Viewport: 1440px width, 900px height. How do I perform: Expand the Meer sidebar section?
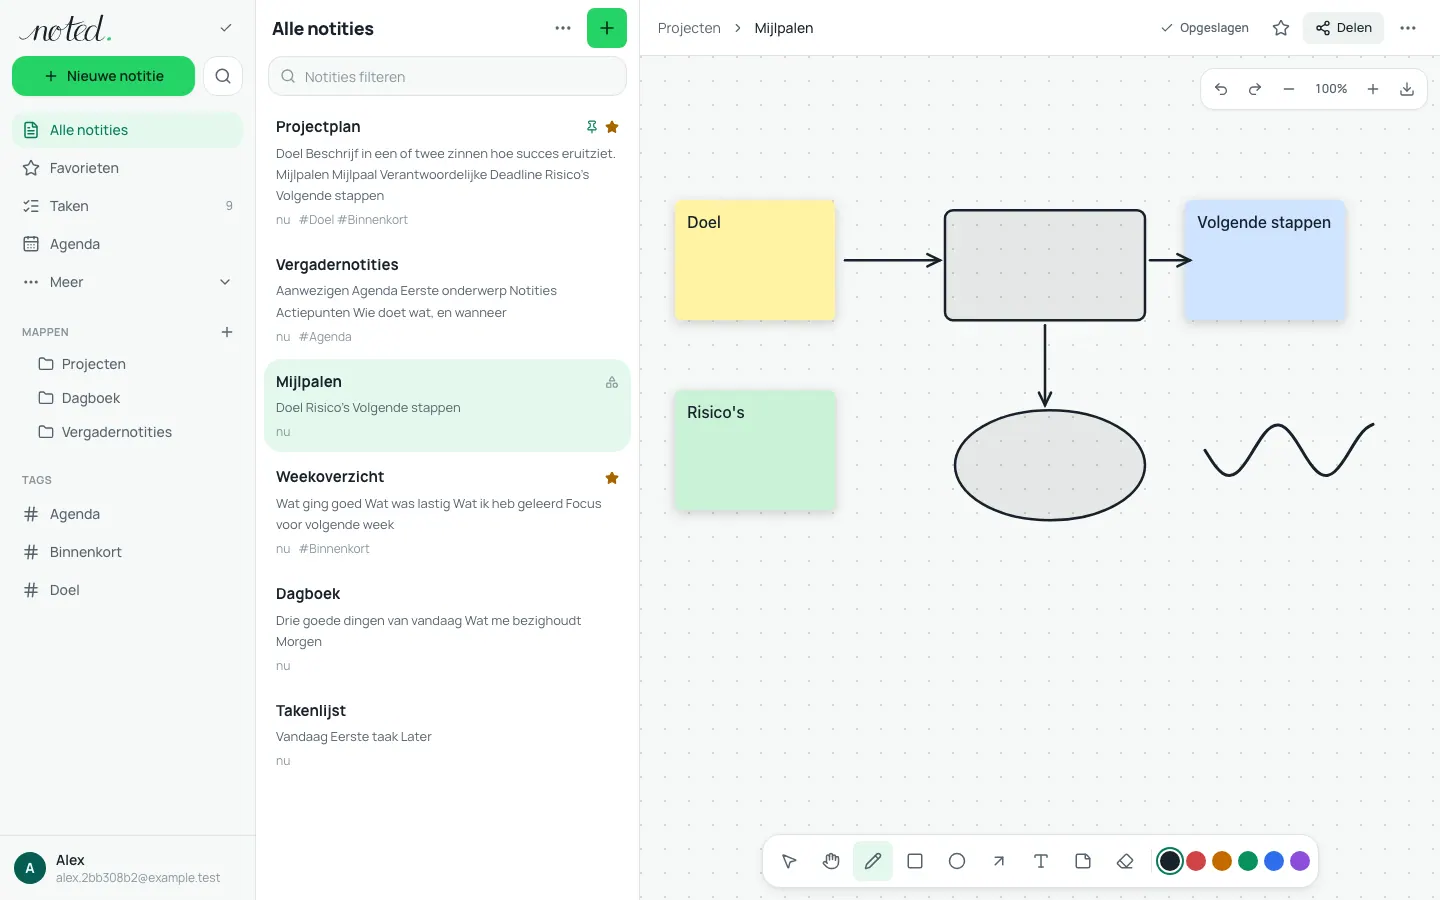(127, 282)
